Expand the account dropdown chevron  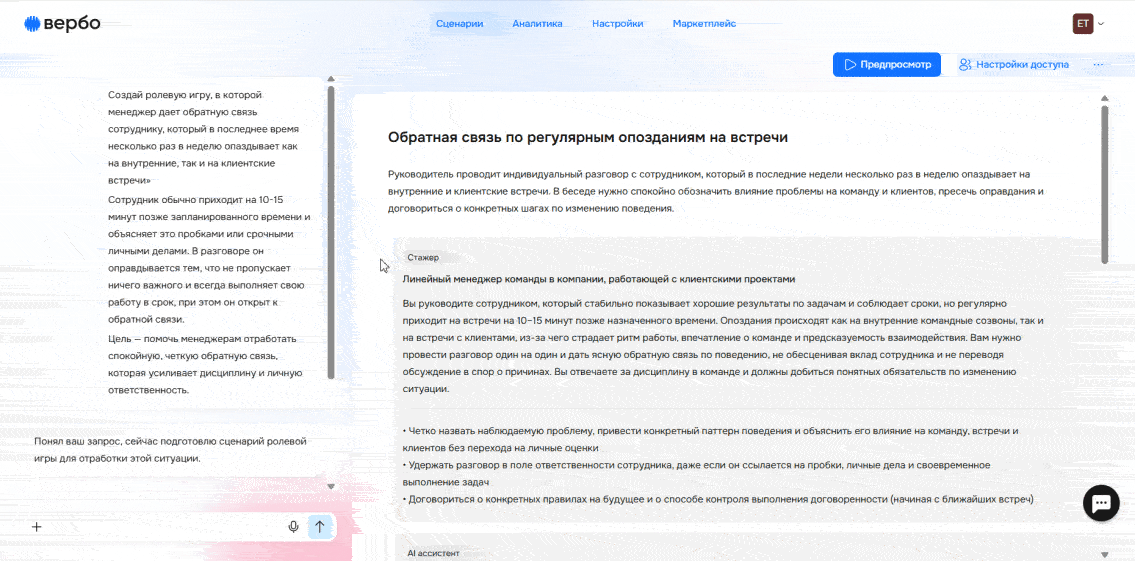1101,24
